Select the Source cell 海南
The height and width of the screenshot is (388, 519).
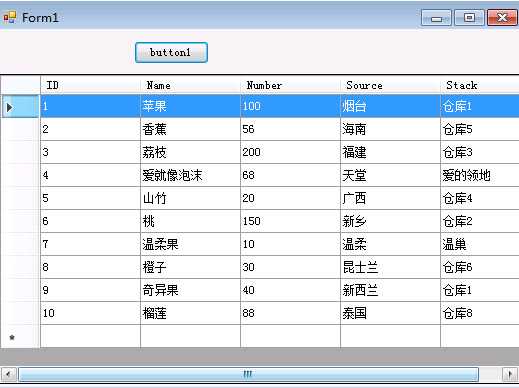tap(390, 129)
